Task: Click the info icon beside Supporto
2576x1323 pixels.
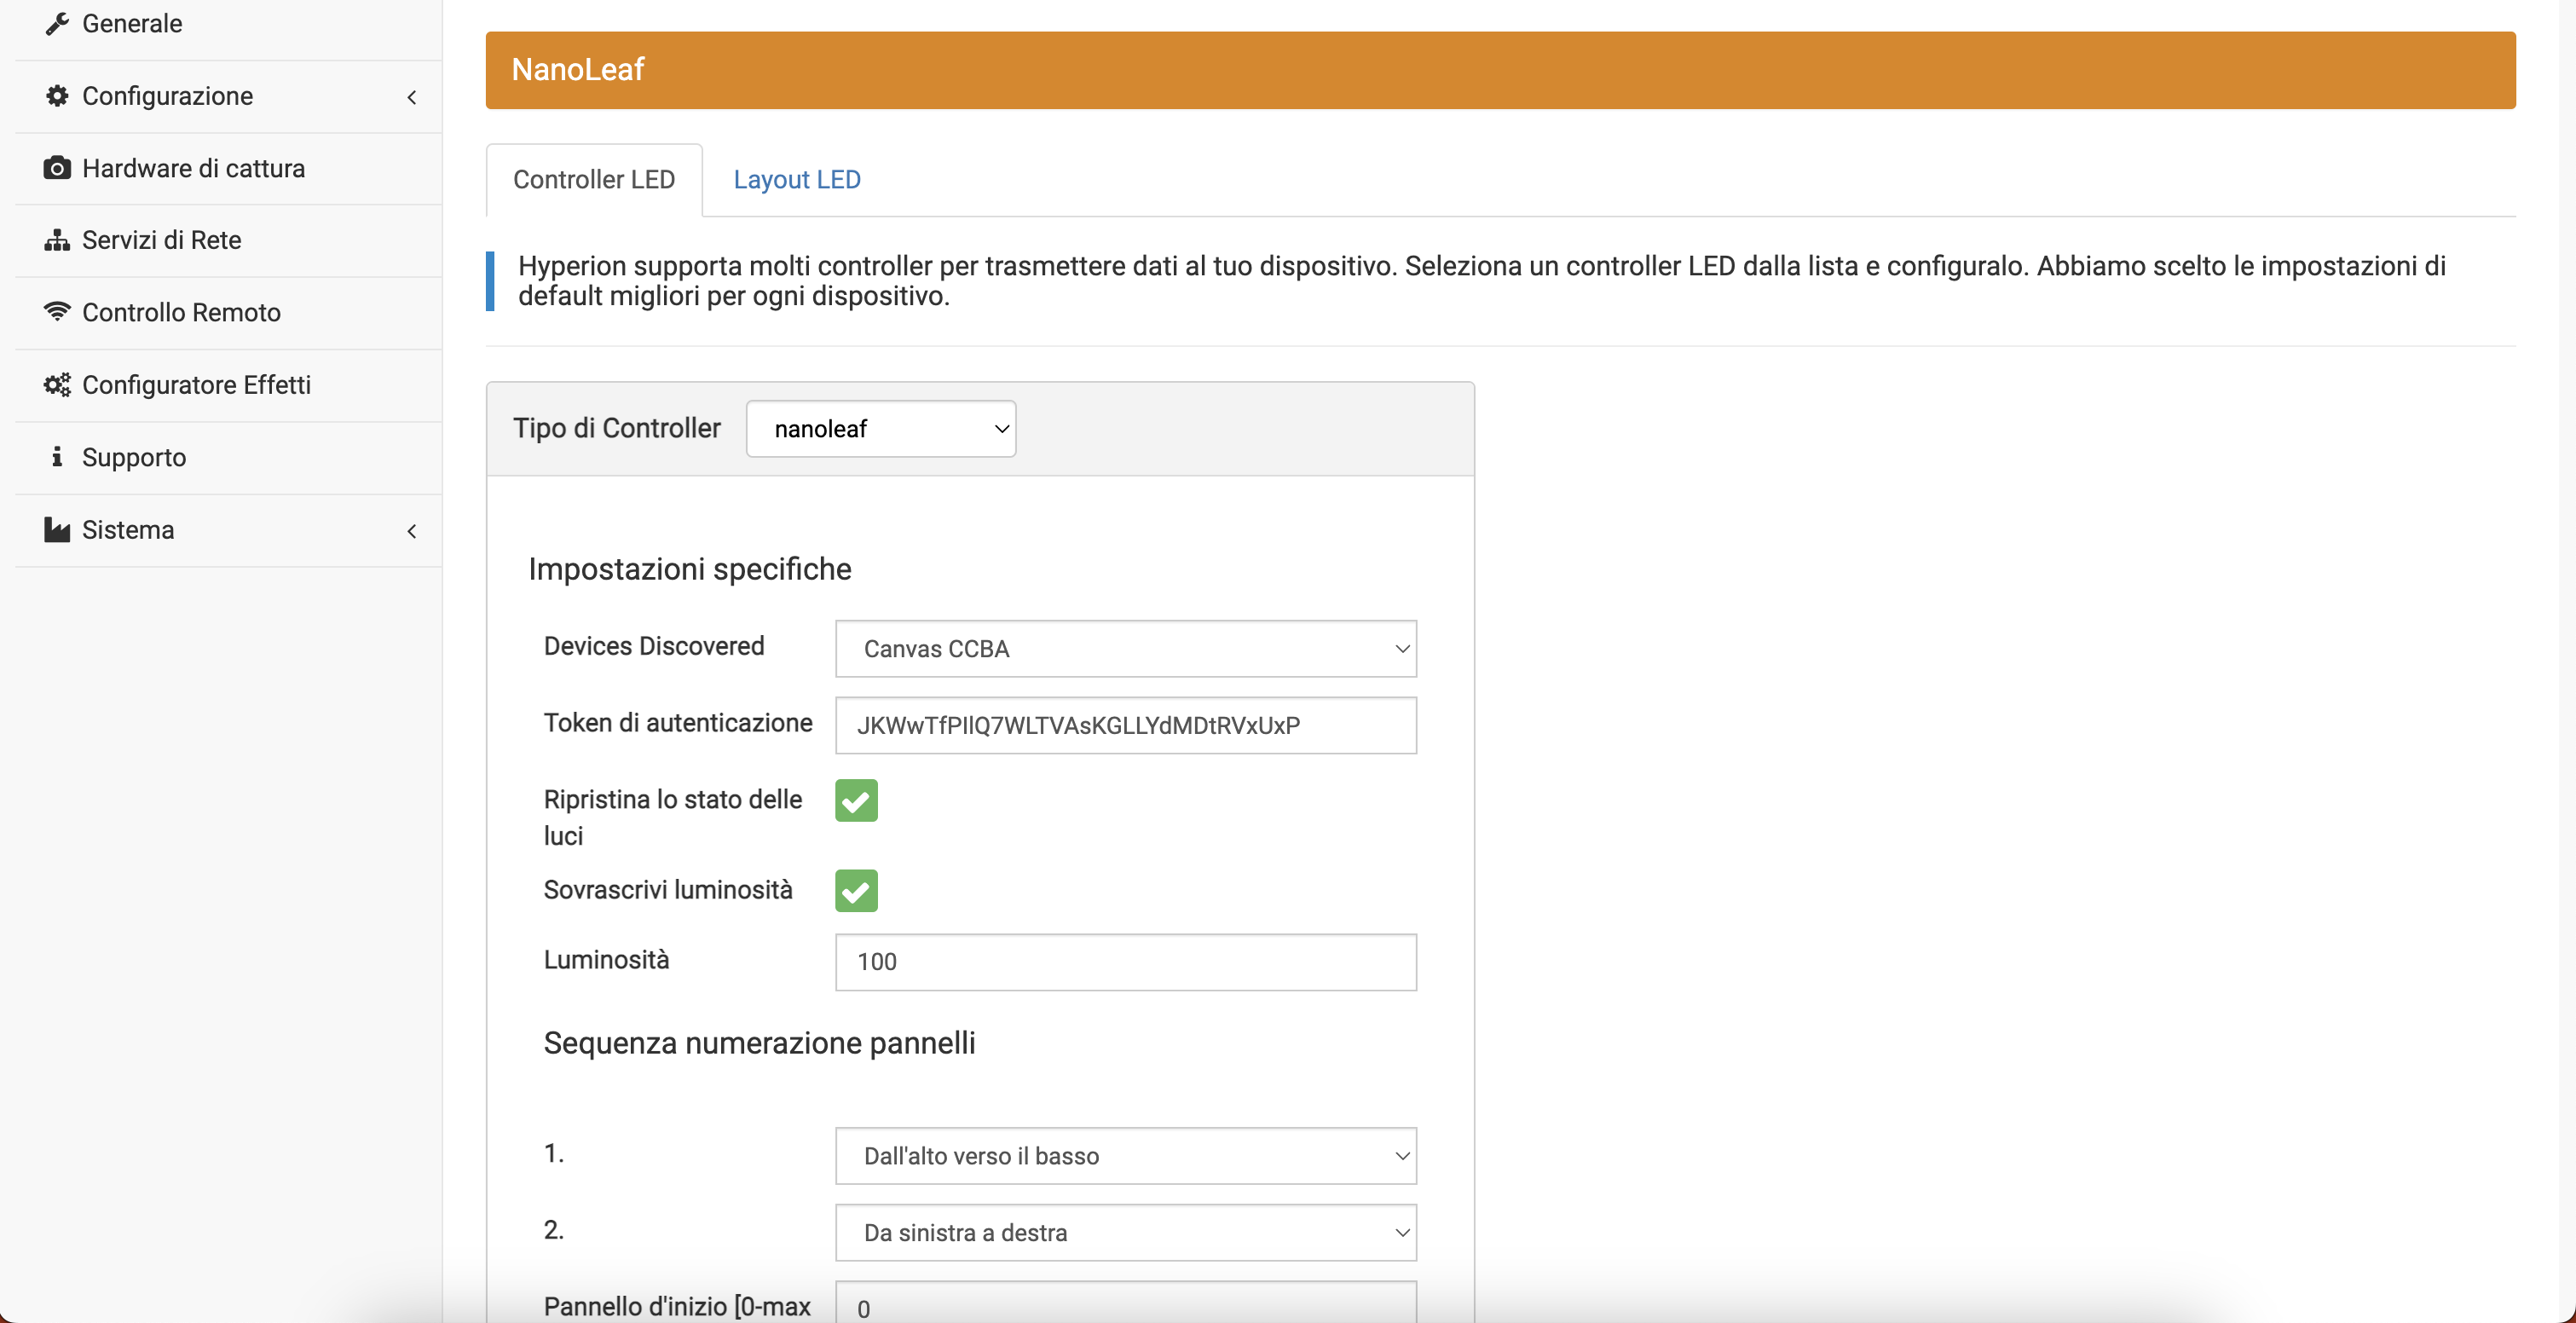Action: [x=57, y=457]
